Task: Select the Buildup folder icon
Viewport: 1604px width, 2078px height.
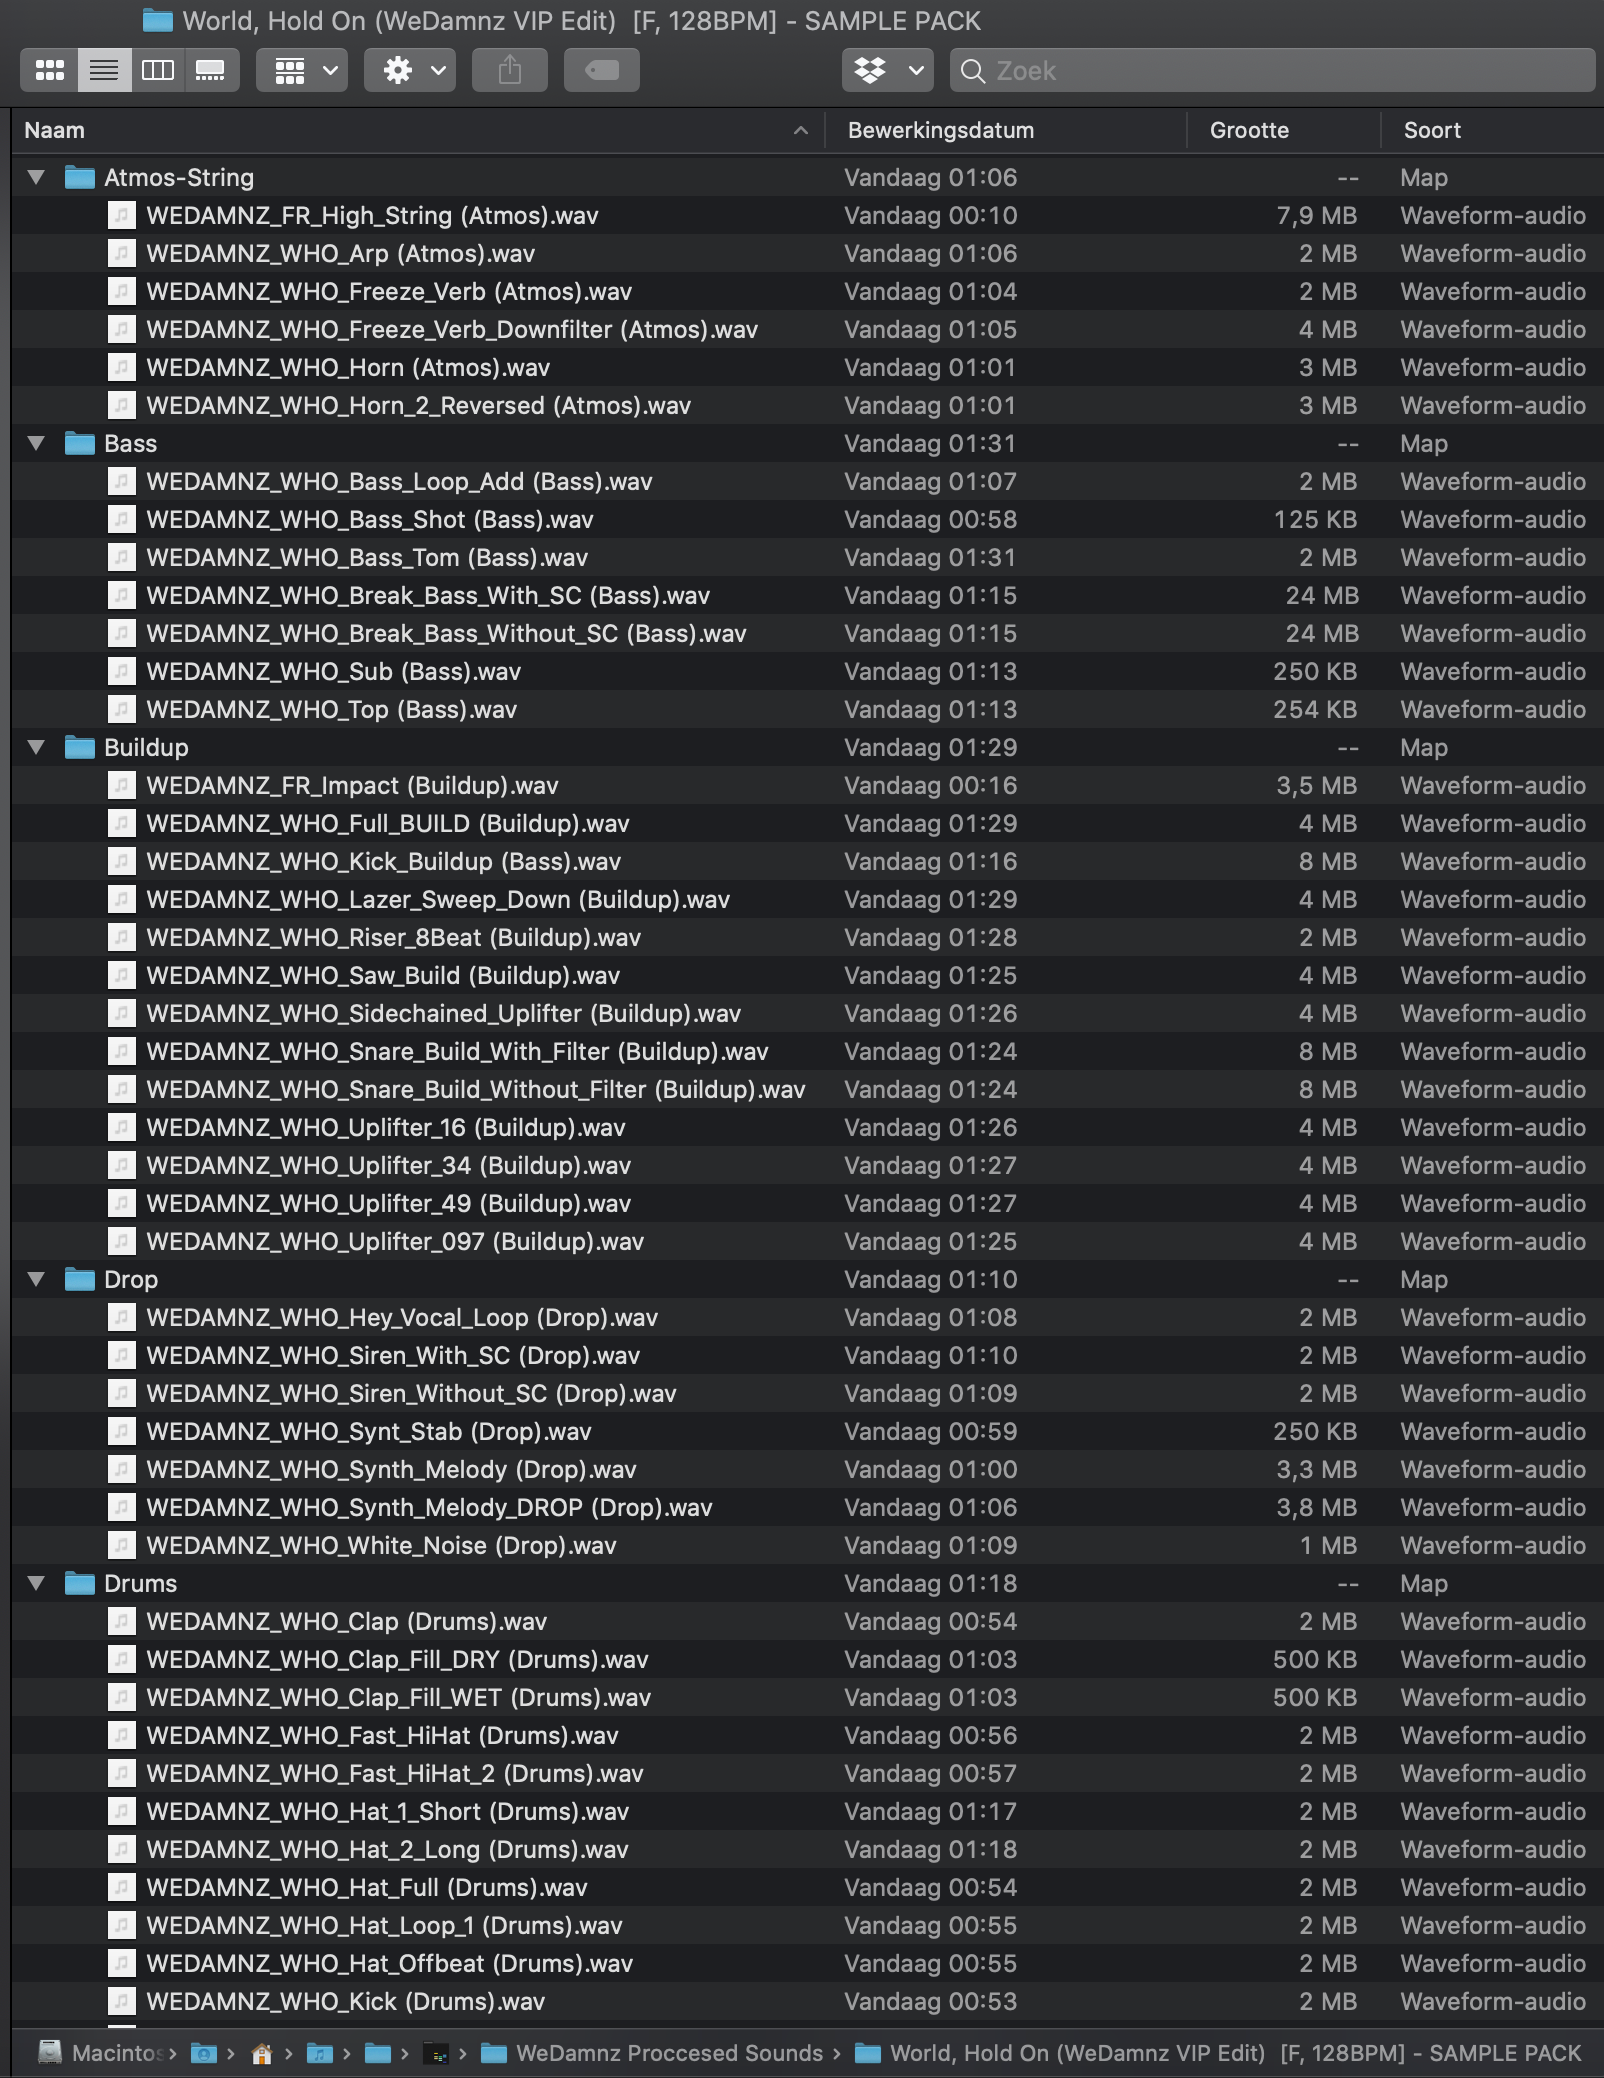Action: [80, 747]
